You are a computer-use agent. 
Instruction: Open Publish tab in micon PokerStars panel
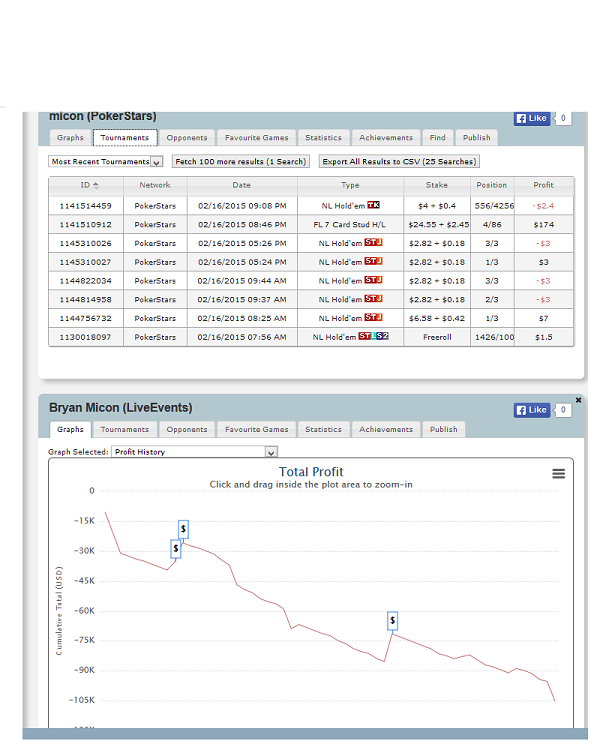pyautogui.click(x=477, y=137)
